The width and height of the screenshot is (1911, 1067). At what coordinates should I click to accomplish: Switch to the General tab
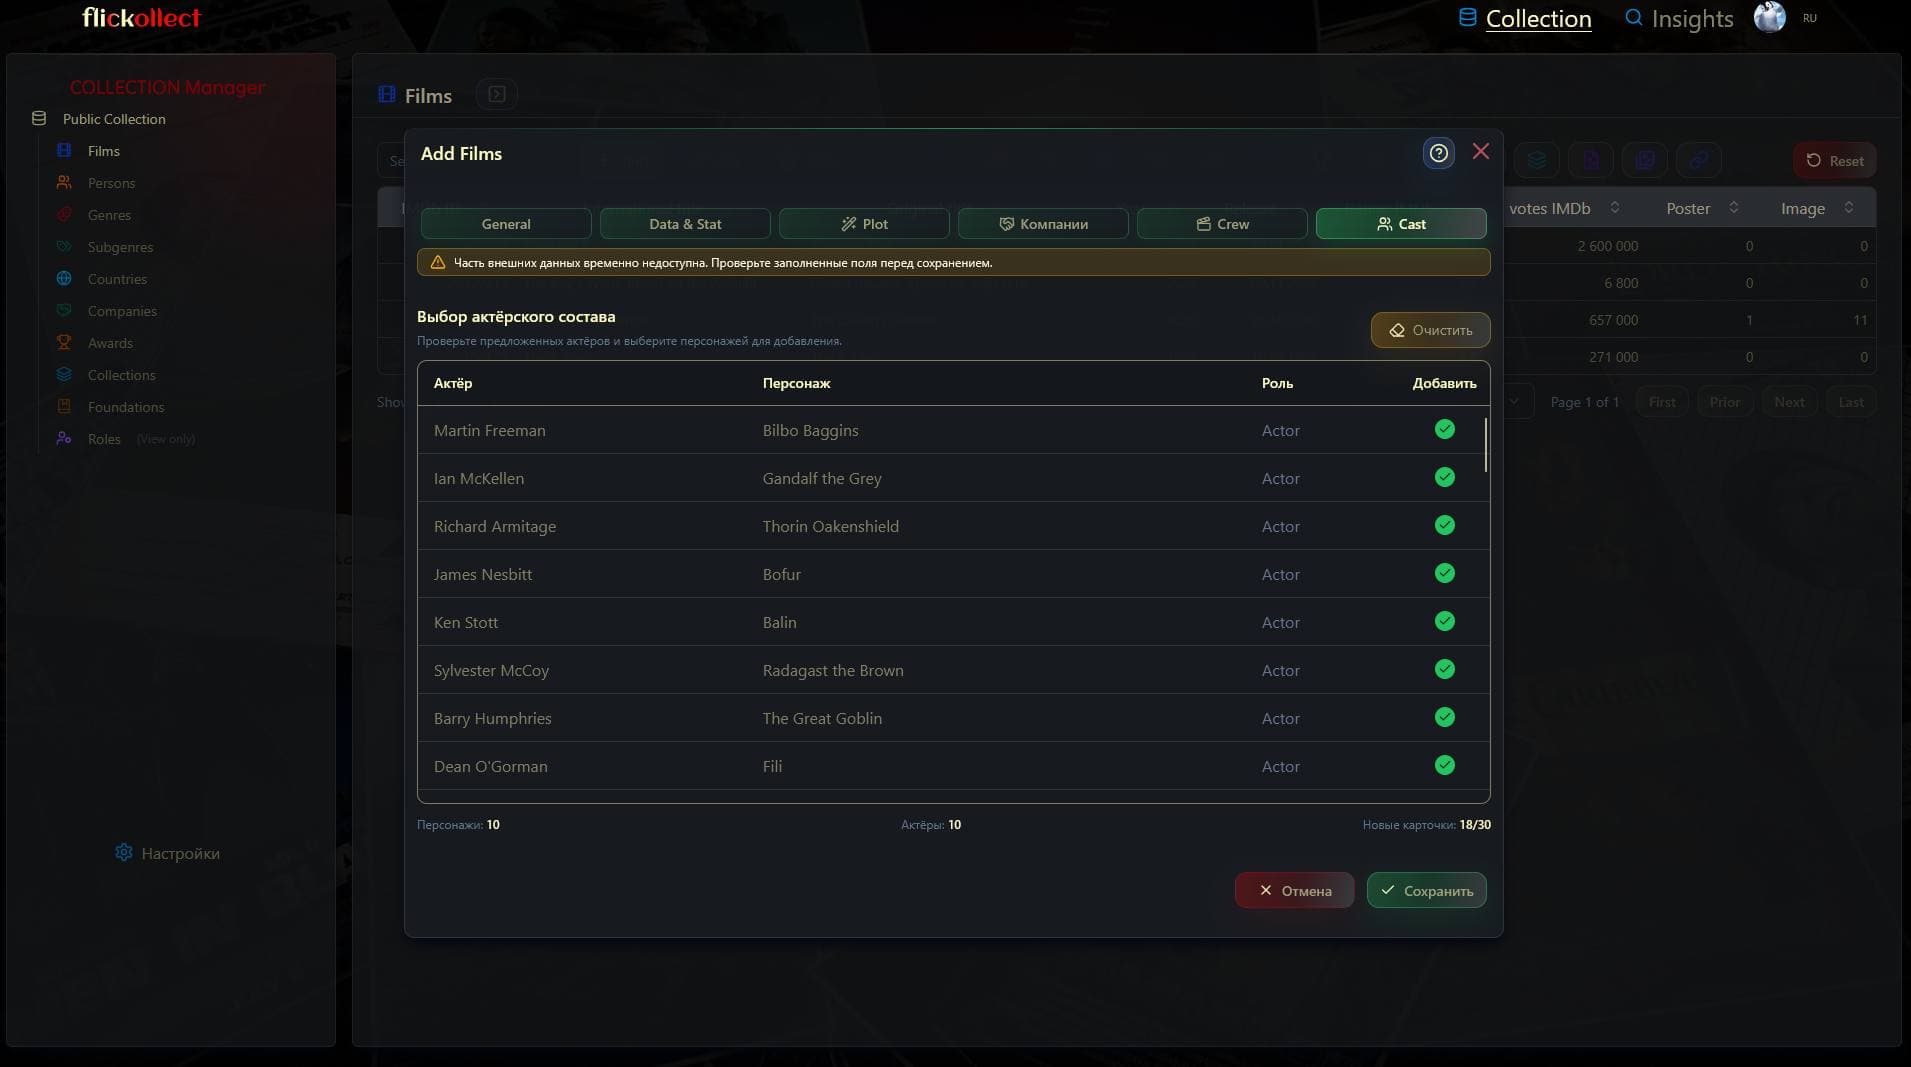[x=506, y=224]
